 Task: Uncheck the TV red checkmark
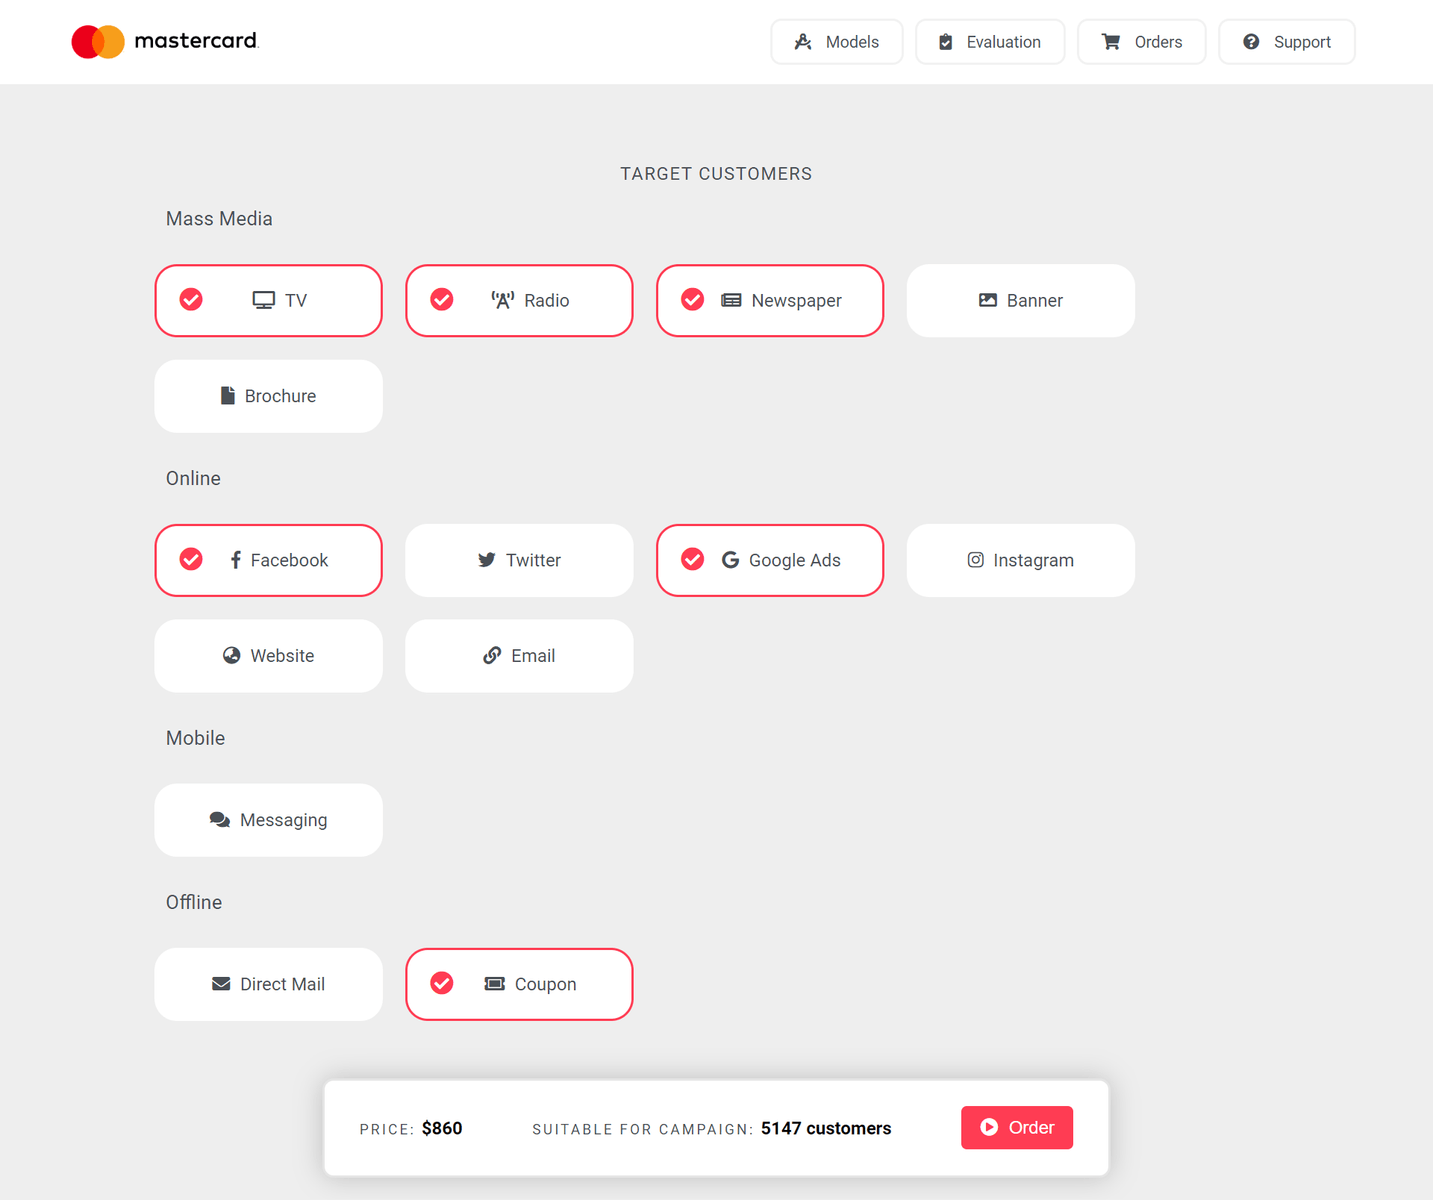[191, 300]
